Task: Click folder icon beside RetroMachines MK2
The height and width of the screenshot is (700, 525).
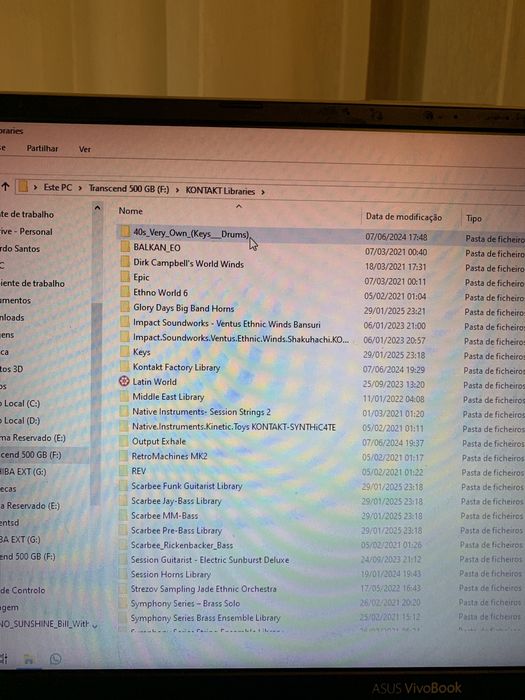Action: tap(124, 456)
